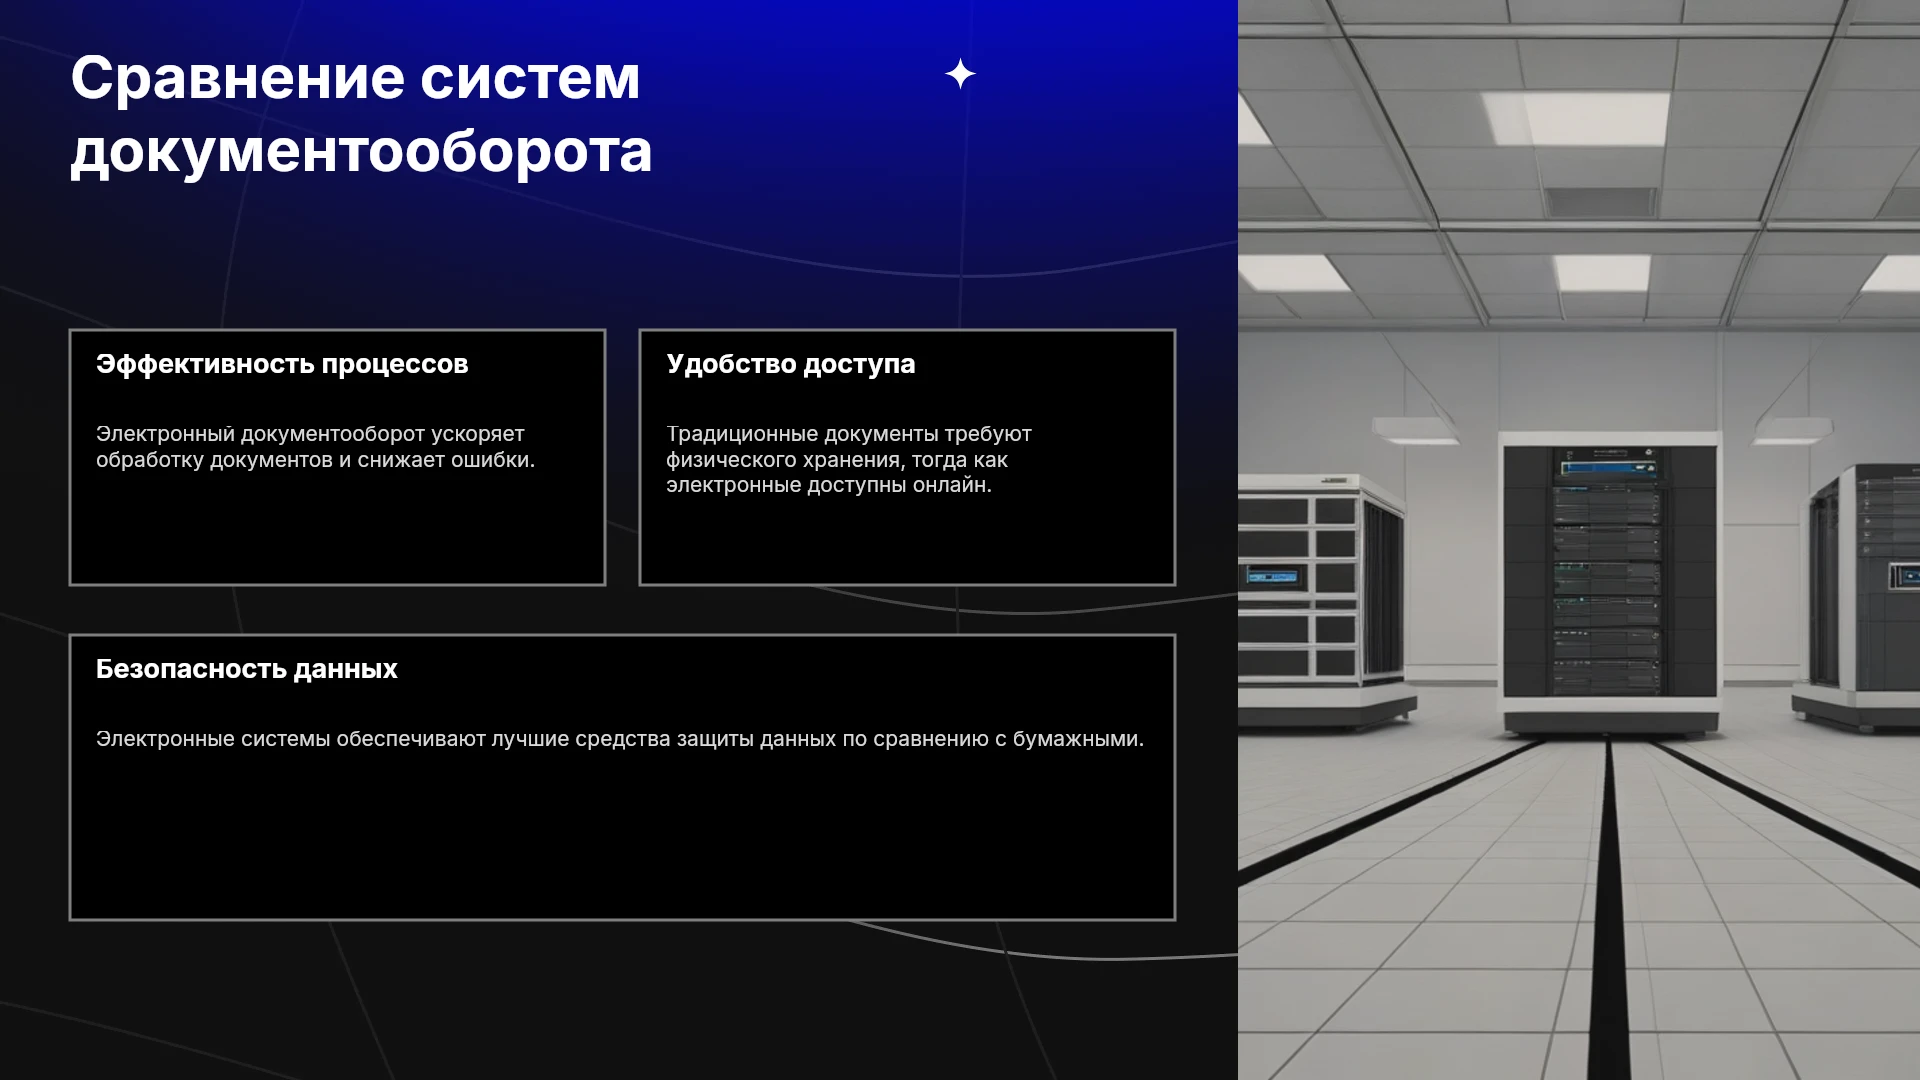Screen dimensions: 1920x1080
Task: Click the blue panel on right rack
Action: 1906,575
